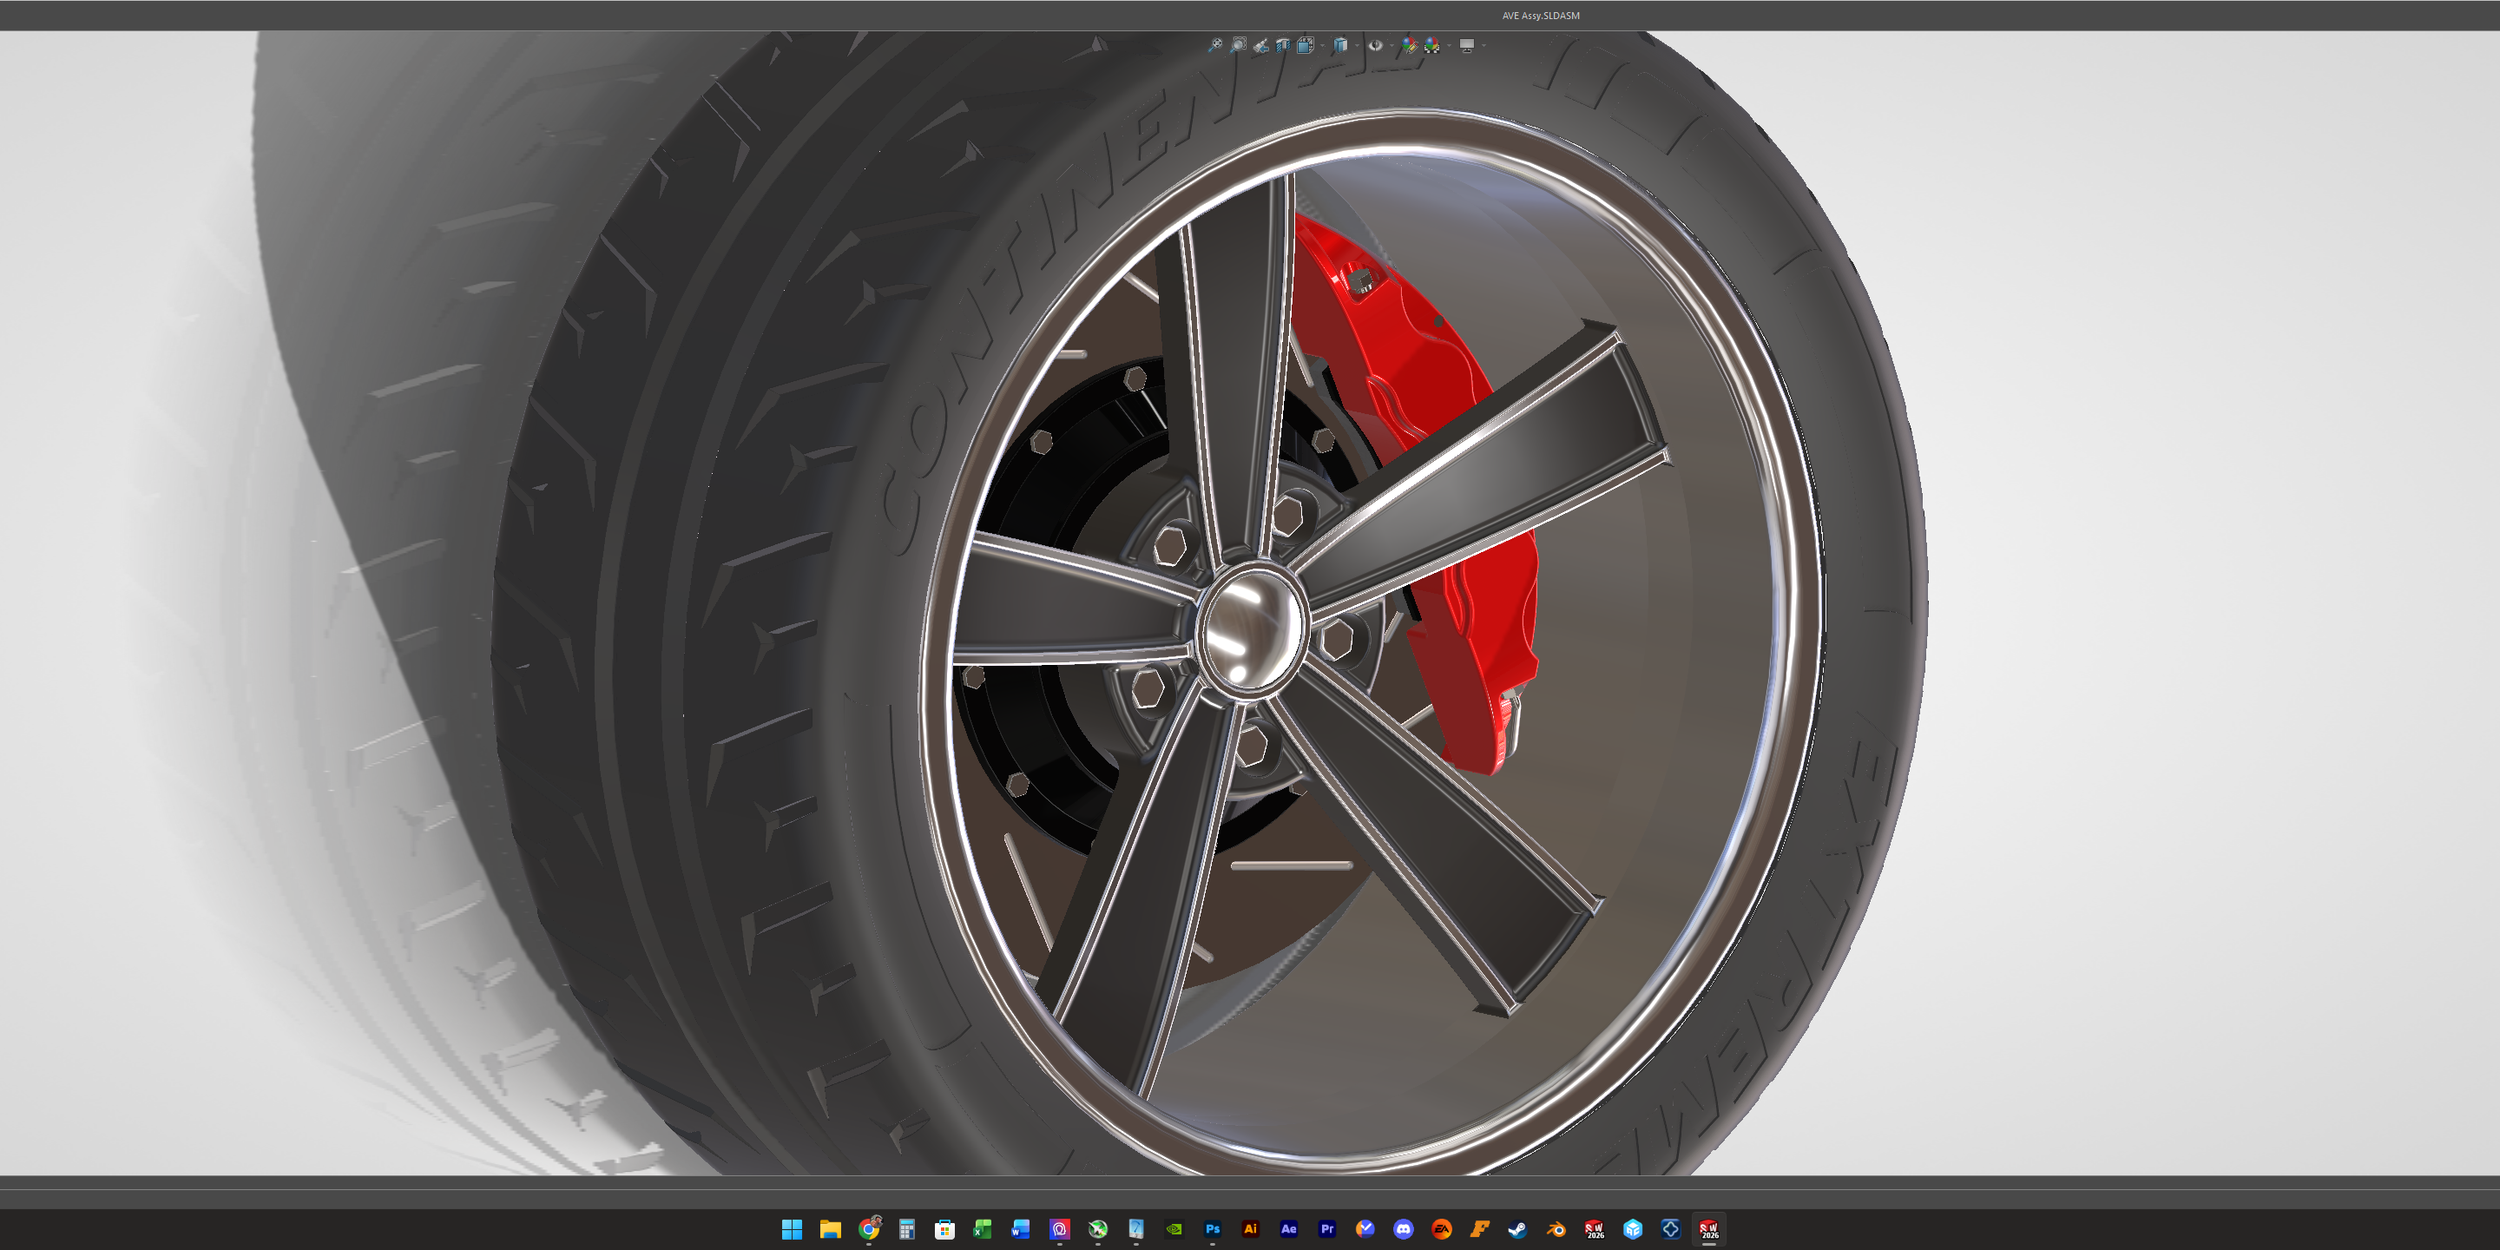Open the Calculator taskbar icon
The width and height of the screenshot is (2500, 1250).
click(907, 1229)
